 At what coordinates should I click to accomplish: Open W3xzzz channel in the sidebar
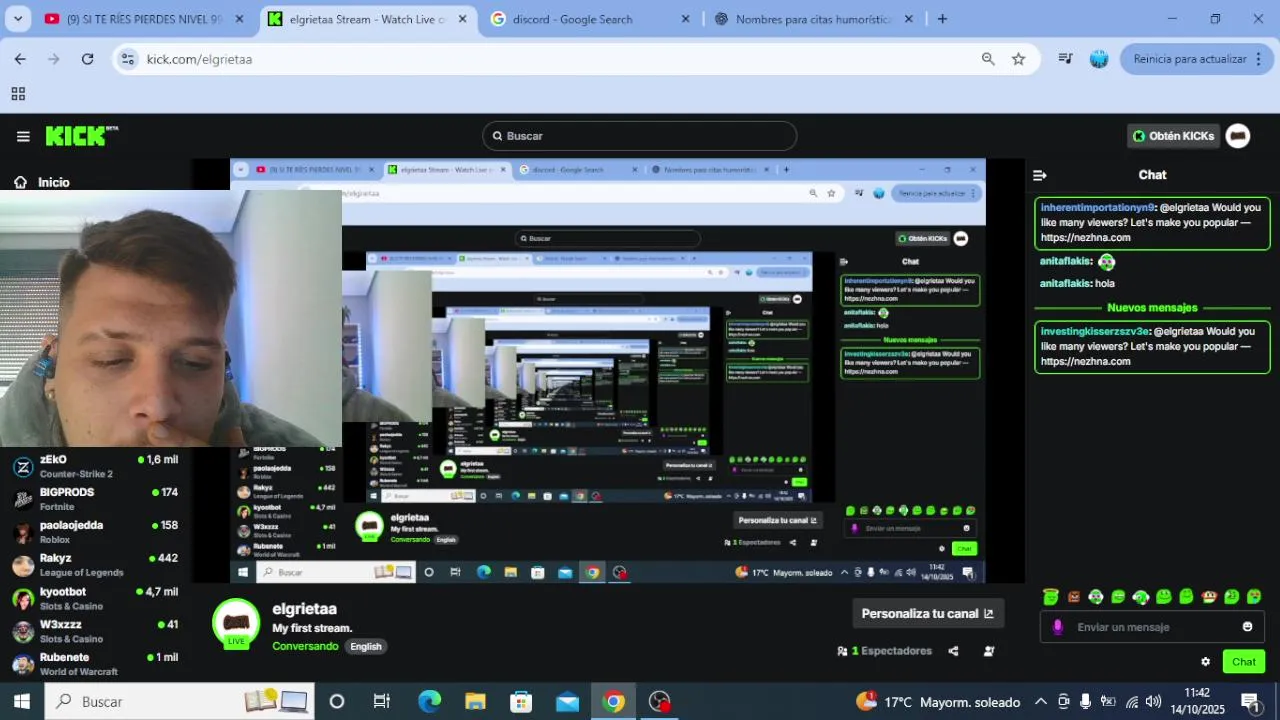[95, 631]
